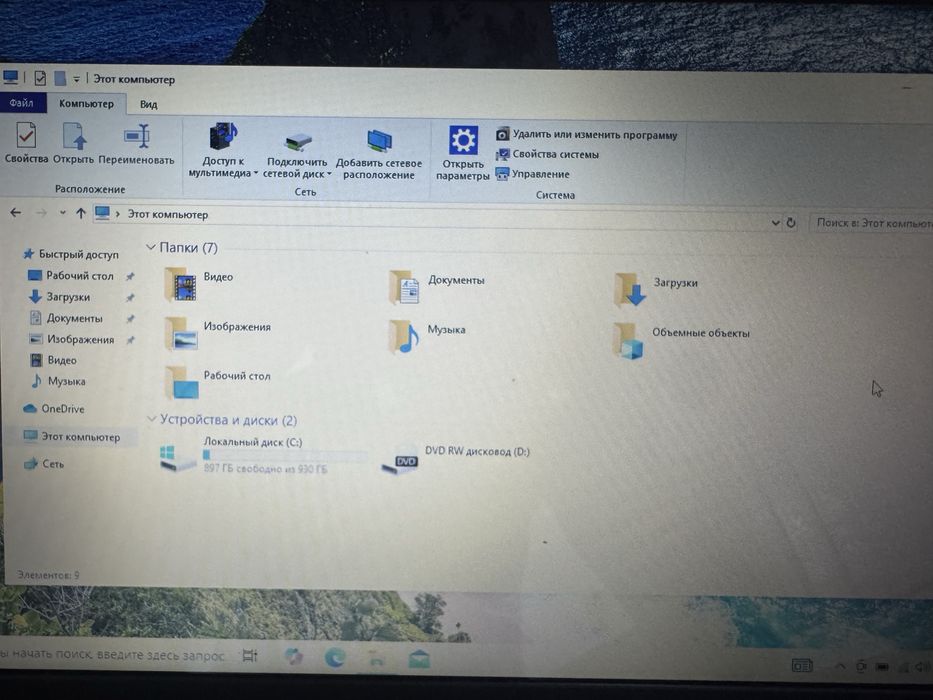The height and width of the screenshot is (700, 933).
Task: Select the Документы folder icon
Action: coord(405,288)
